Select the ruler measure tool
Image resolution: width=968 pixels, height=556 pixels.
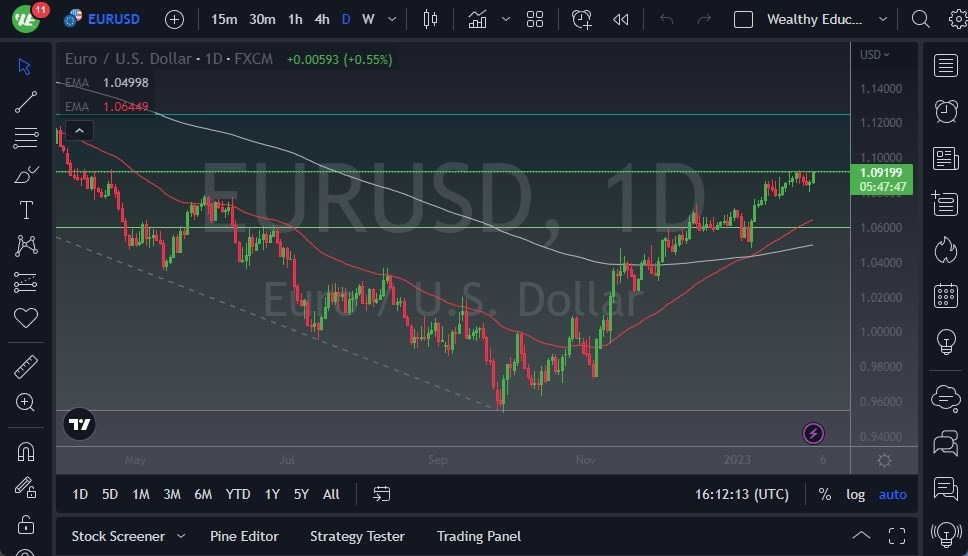pos(25,367)
